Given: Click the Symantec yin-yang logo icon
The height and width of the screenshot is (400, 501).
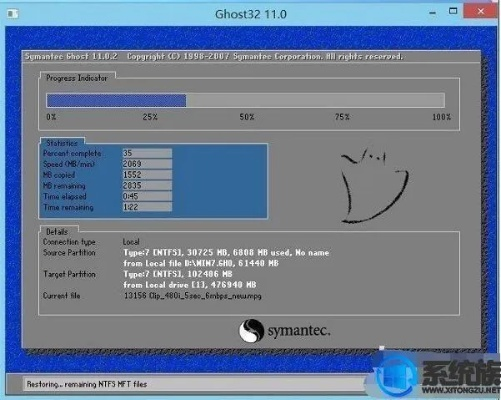Looking at the screenshot, I should (251, 331).
